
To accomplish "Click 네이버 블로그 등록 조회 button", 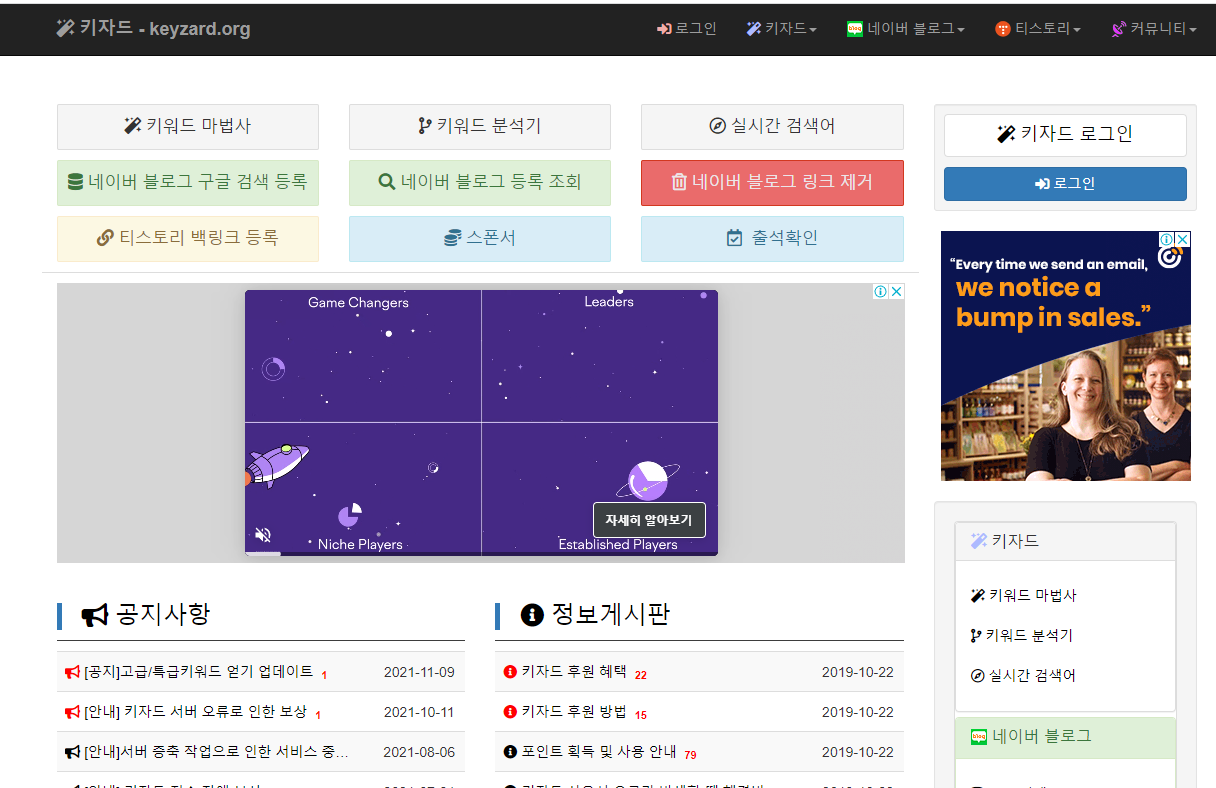I will [x=480, y=183].
